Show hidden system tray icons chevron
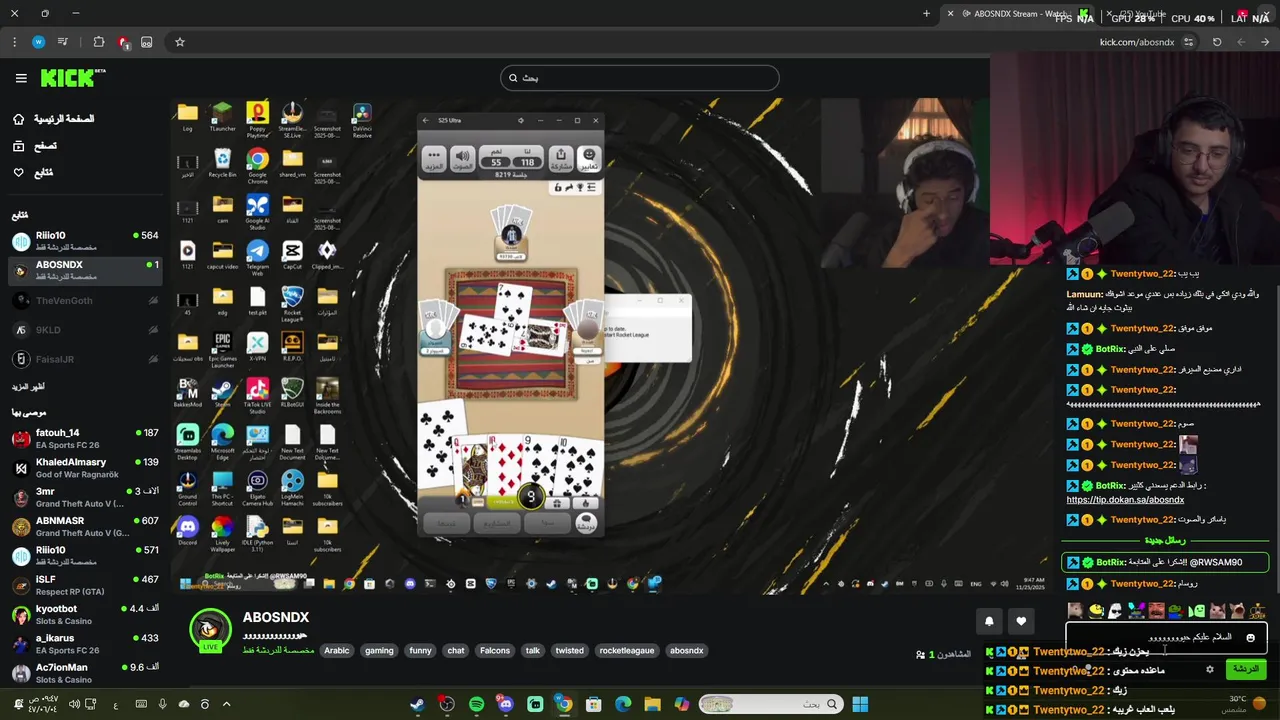 [226, 704]
